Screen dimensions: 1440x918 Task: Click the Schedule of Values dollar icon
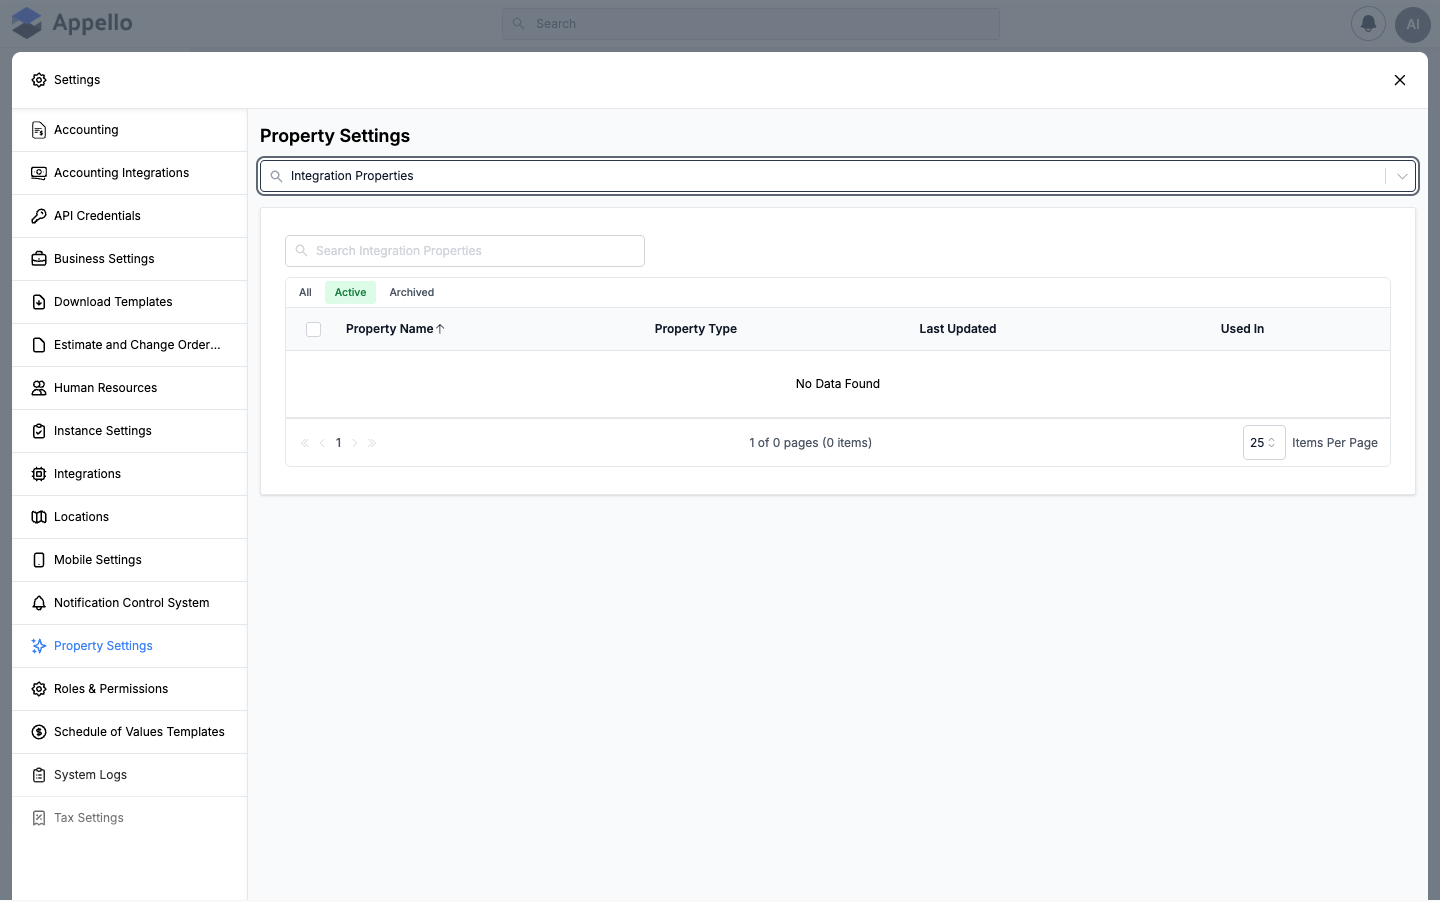pyautogui.click(x=39, y=732)
